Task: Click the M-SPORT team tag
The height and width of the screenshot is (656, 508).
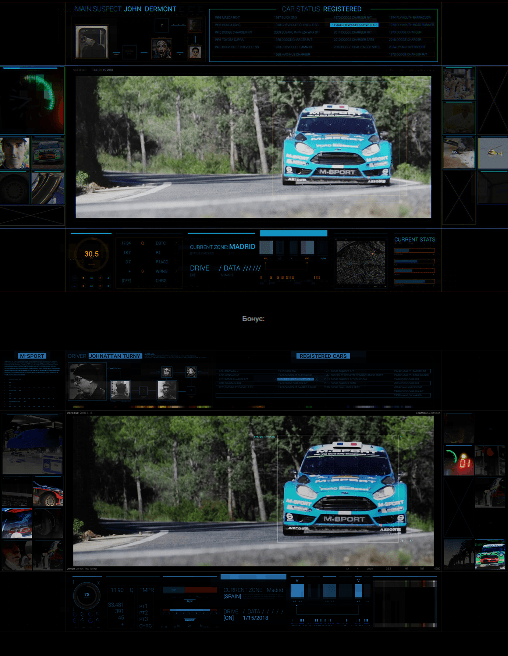Action: pyautogui.click(x=32, y=356)
